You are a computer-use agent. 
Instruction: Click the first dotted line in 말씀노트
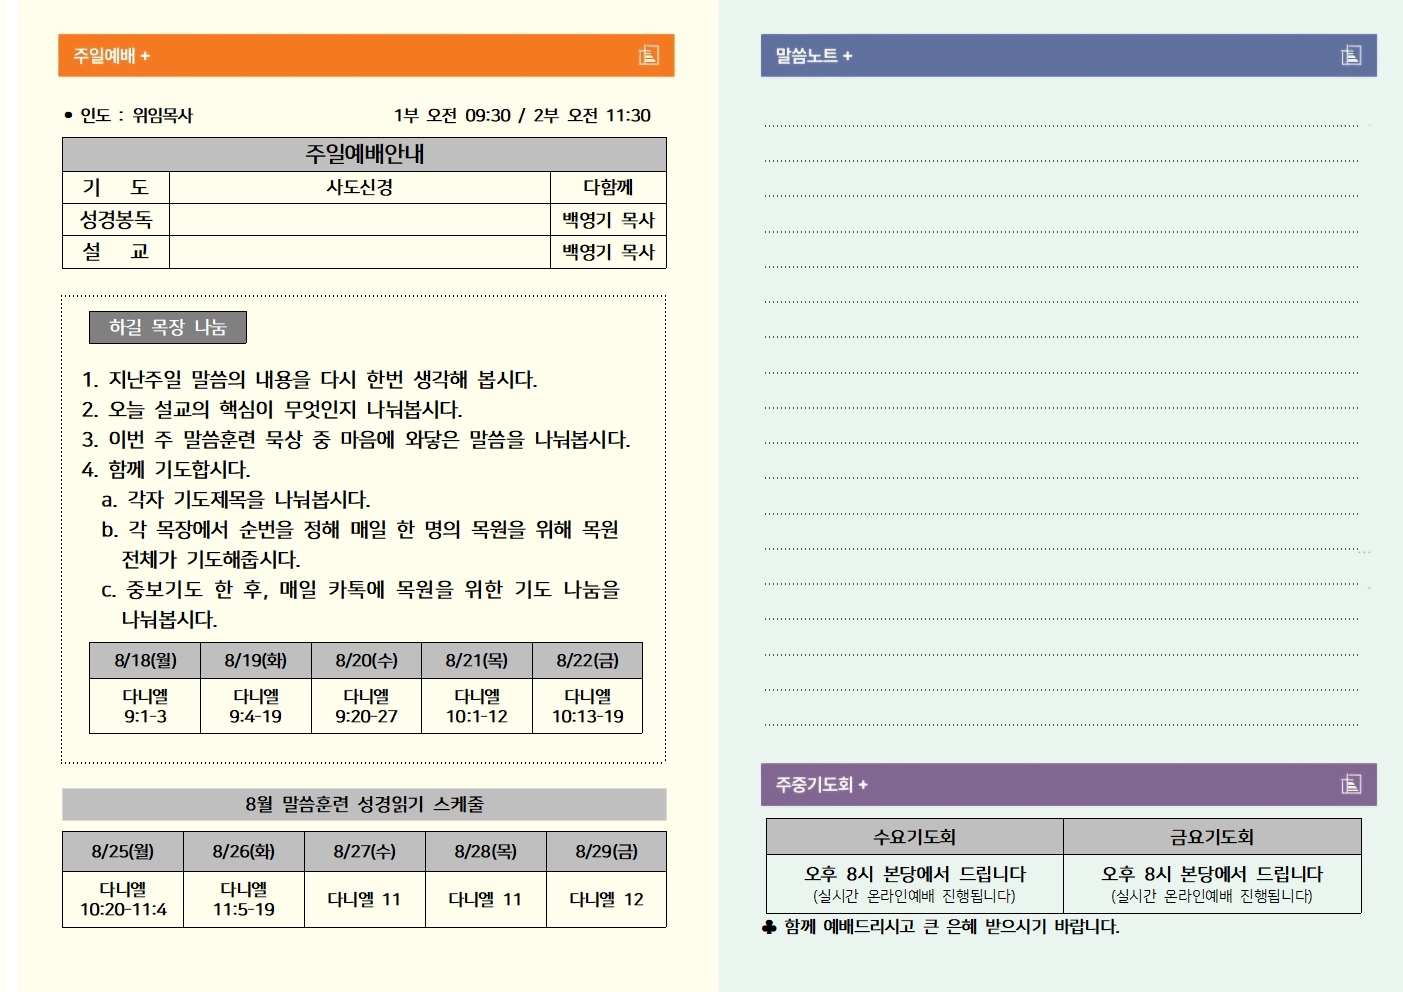[x=1060, y=125]
